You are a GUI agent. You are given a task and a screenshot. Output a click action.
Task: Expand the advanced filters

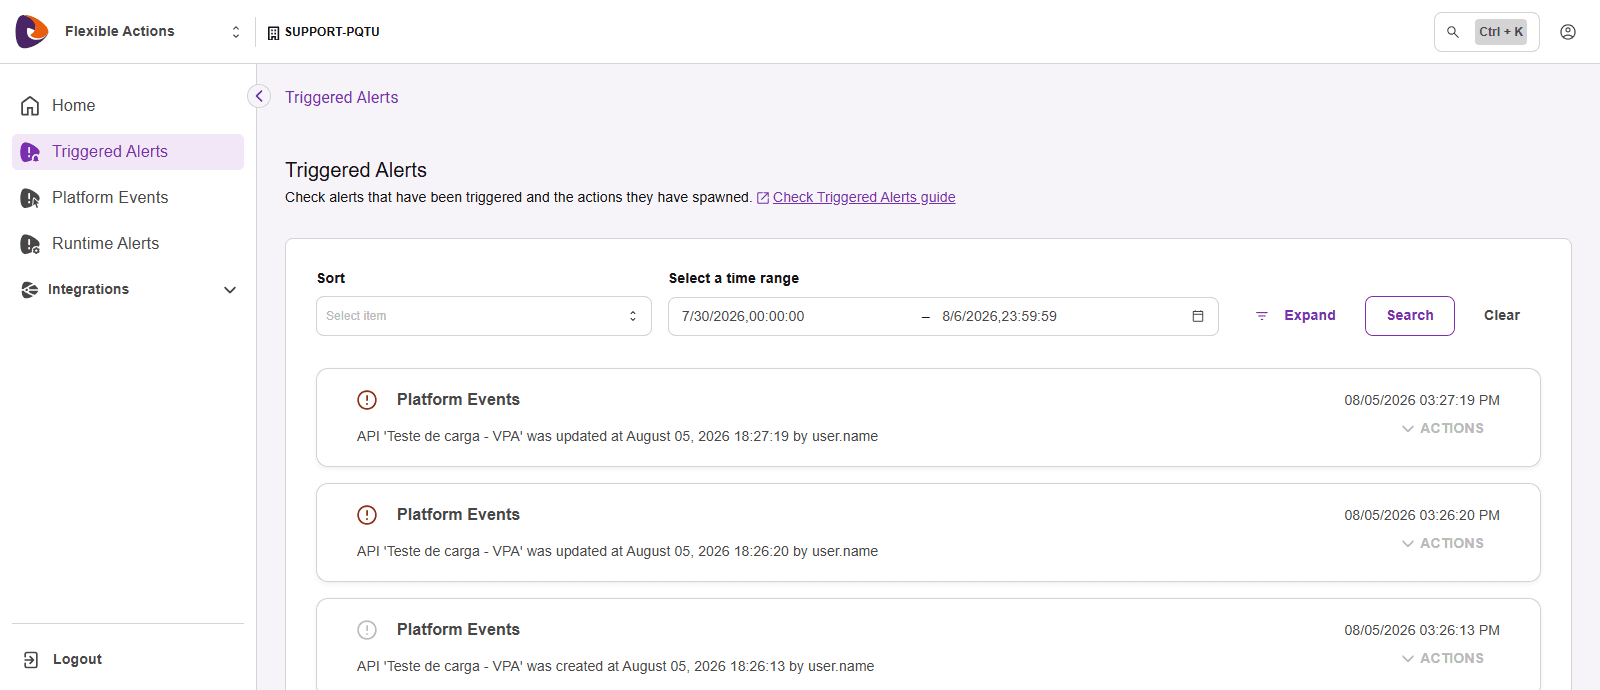pyautogui.click(x=1310, y=316)
